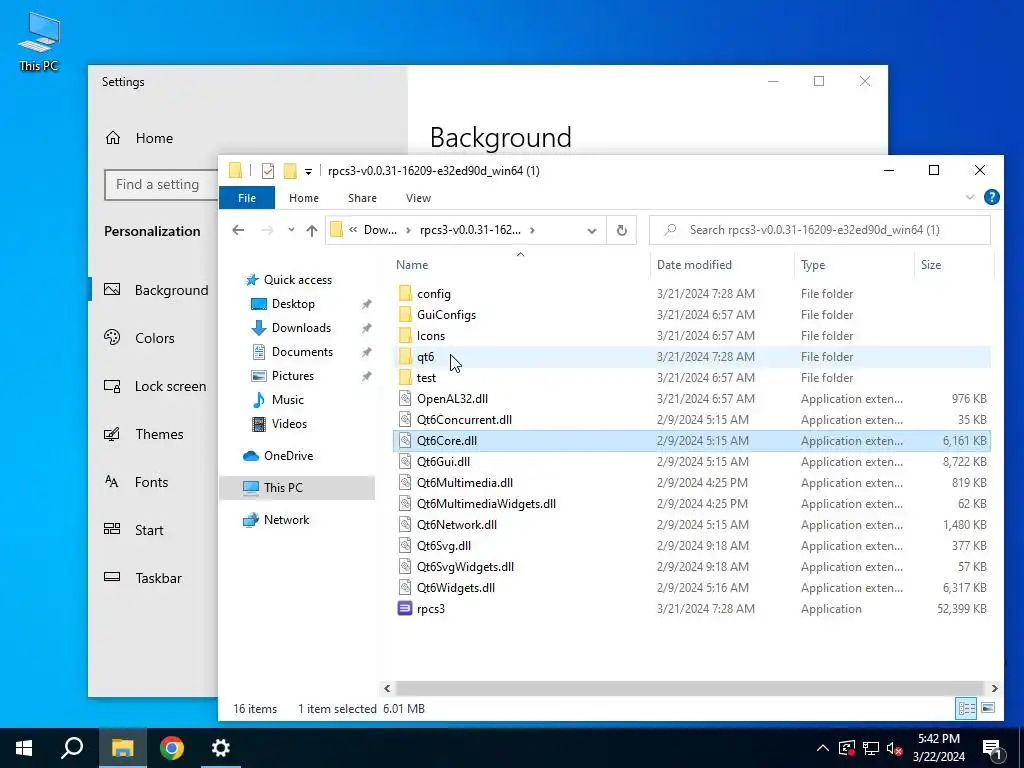The height and width of the screenshot is (768, 1024).
Task: Expand the rpcs3 folder breadcrumb arrow
Action: 532,230
